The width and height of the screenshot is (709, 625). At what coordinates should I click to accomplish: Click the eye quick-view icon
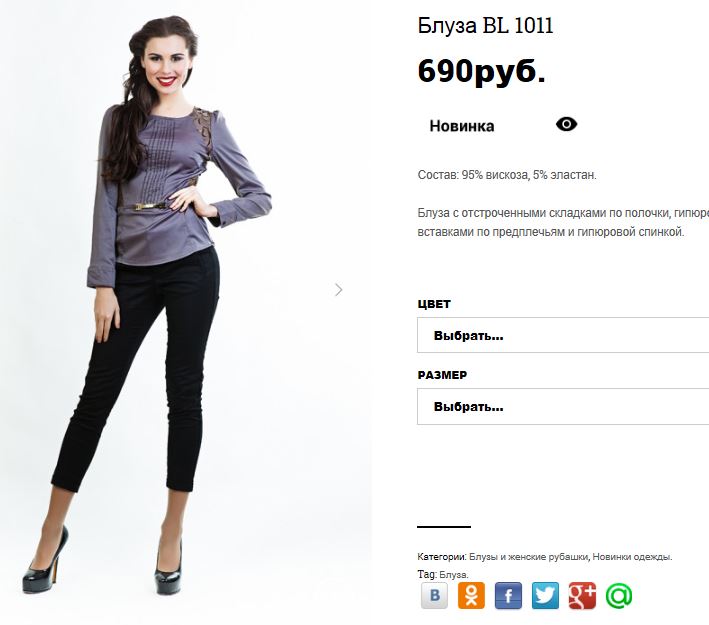click(x=566, y=124)
